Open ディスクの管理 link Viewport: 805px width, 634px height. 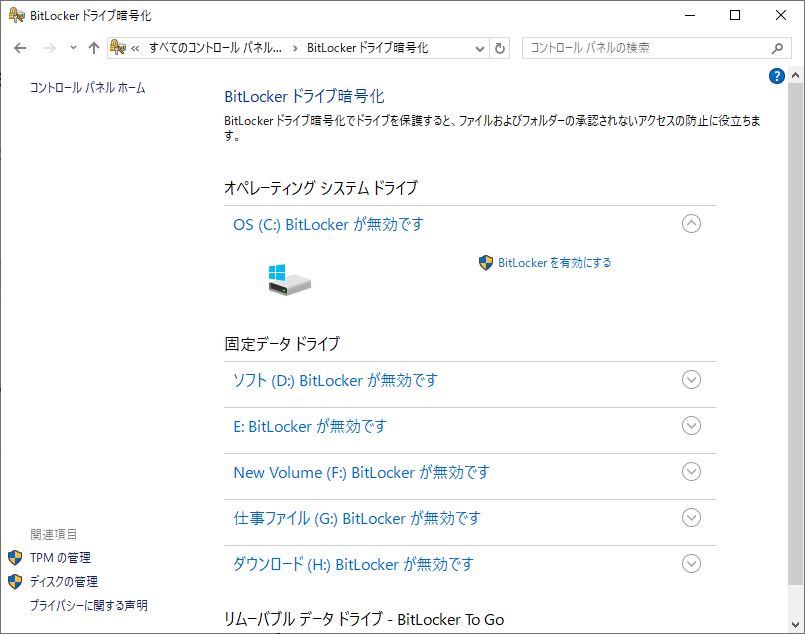[x=64, y=582]
